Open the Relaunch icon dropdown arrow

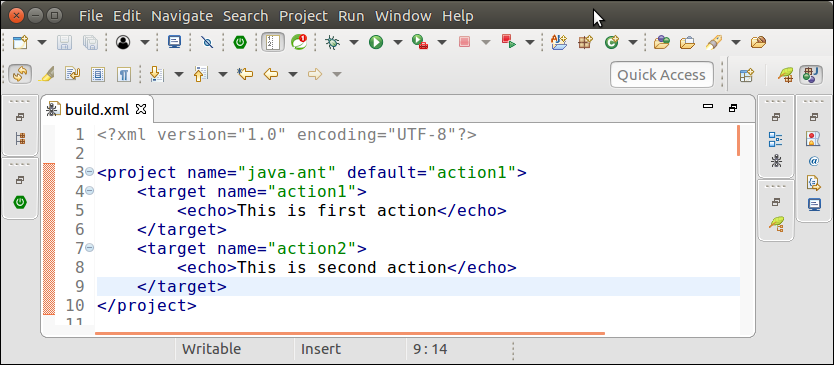(x=530, y=43)
